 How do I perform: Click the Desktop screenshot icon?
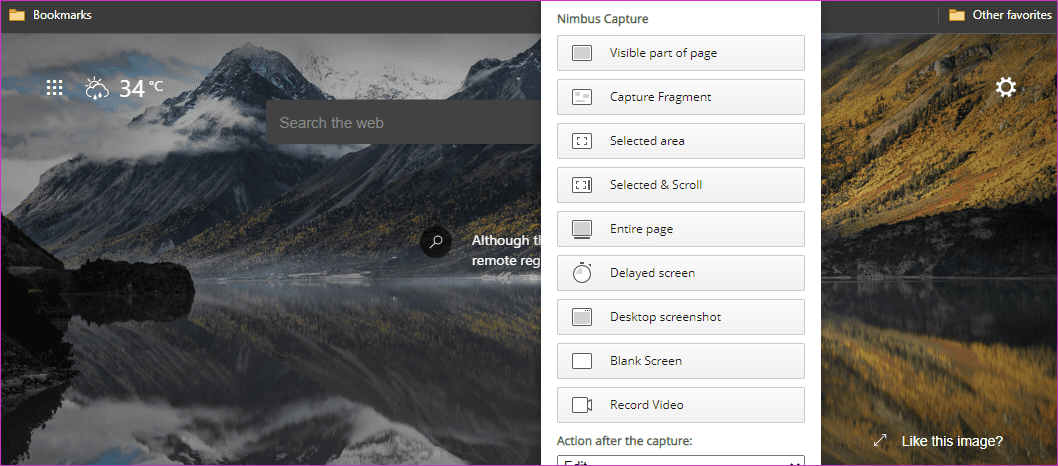tap(582, 317)
